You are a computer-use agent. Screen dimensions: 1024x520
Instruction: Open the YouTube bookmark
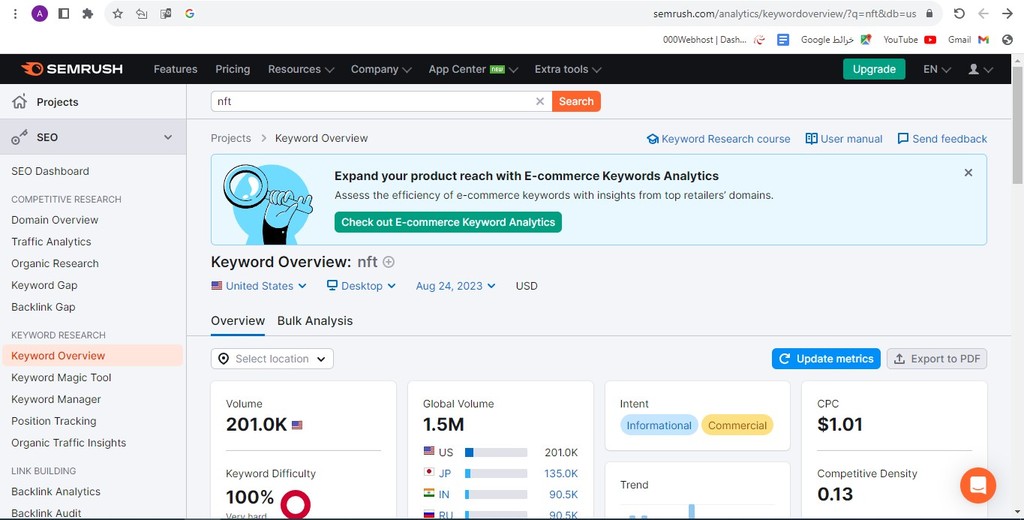(910, 40)
